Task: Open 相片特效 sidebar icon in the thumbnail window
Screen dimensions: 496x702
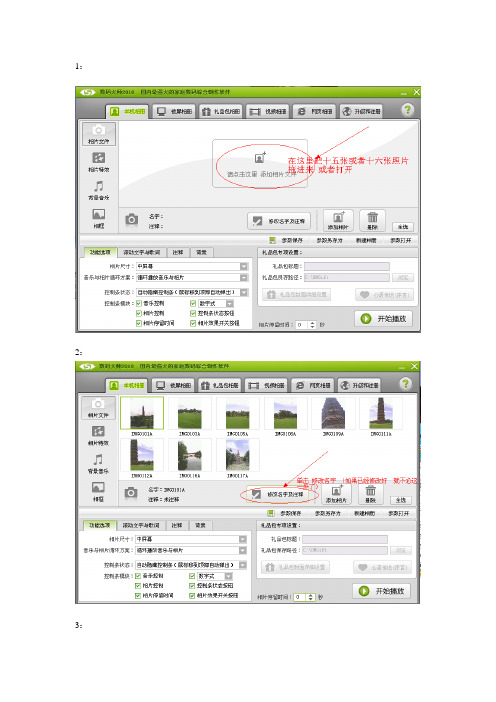Action: point(98,435)
